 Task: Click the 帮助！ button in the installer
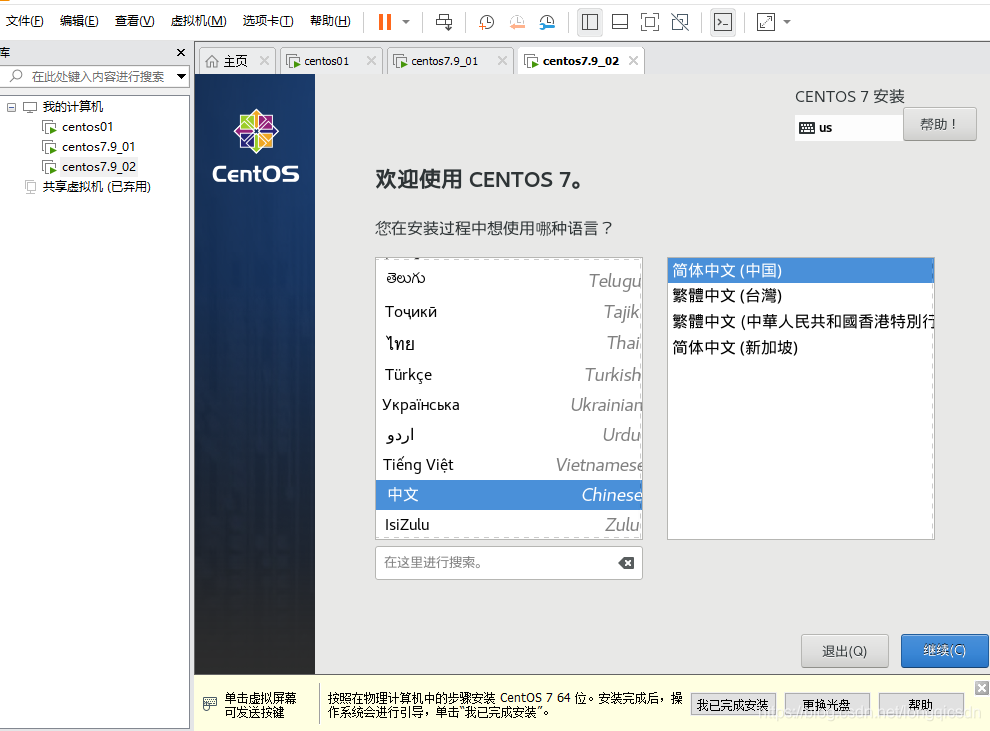[x=939, y=124]
